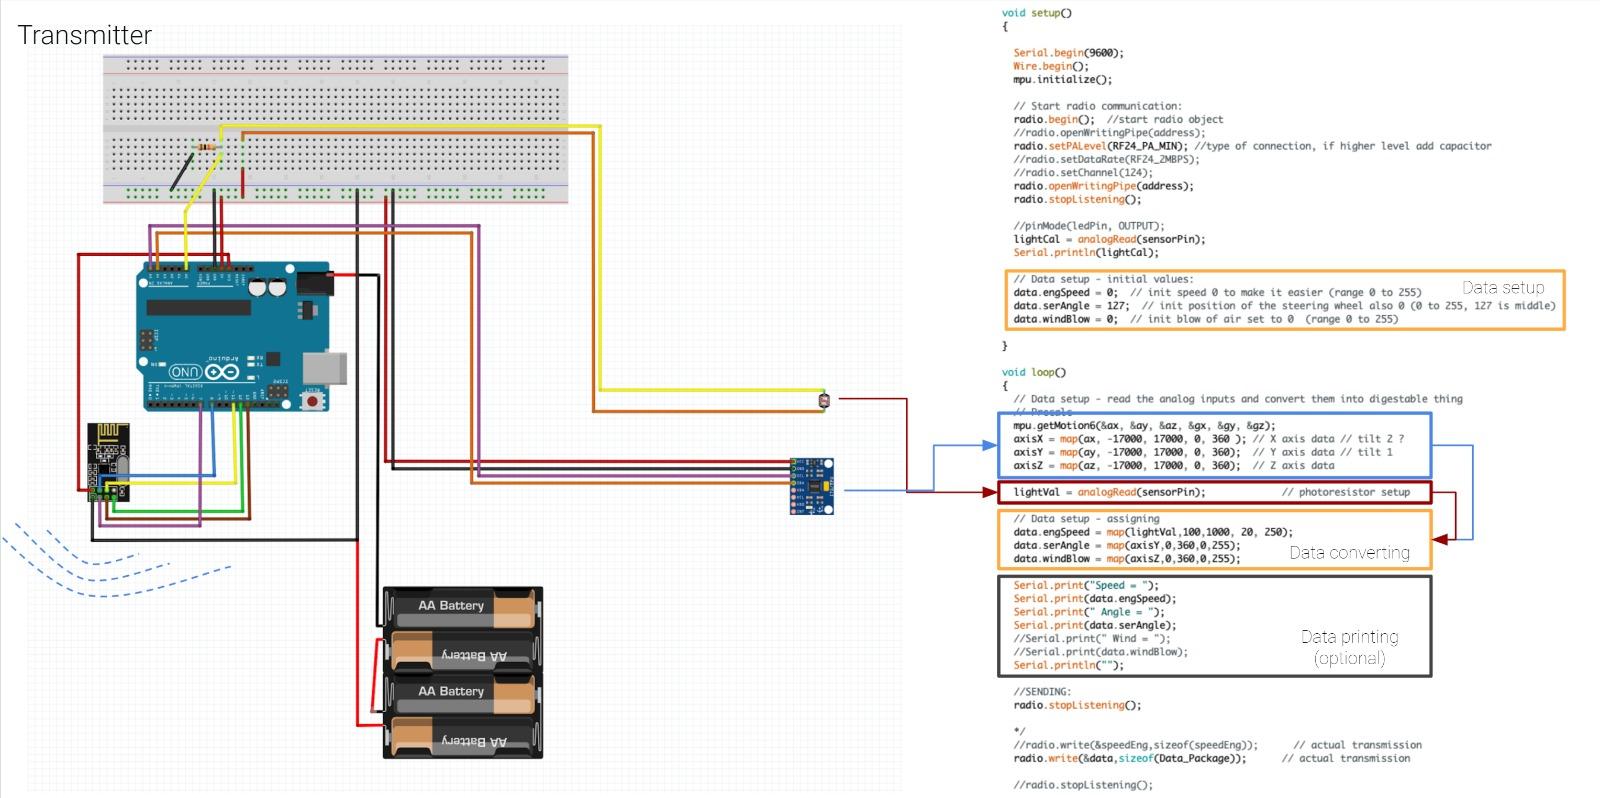Select the AA battery holder pack

coord(463,672)
